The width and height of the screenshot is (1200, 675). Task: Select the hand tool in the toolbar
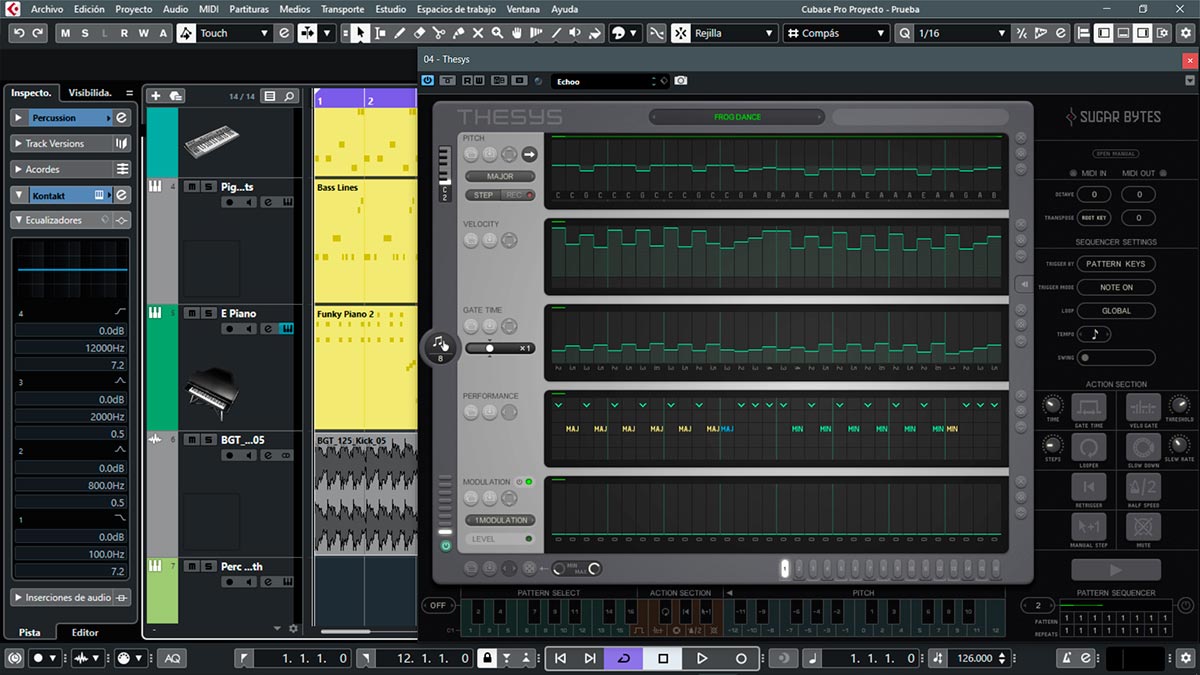517,33
